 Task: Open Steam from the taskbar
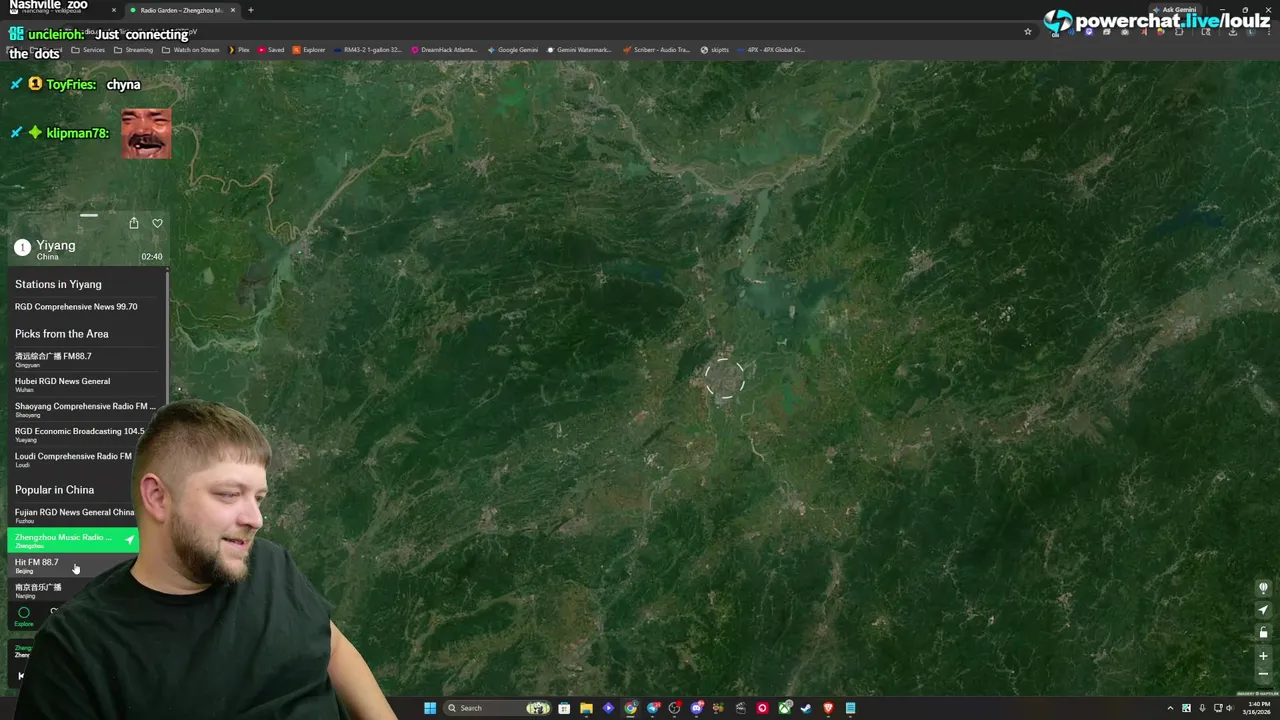pyautogui.click(x=806, y=708)
